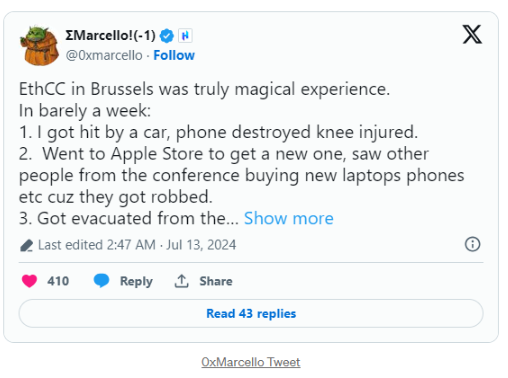Click the Reply label
This screenshot has height=378, width=508.
[x=136, y=281]
